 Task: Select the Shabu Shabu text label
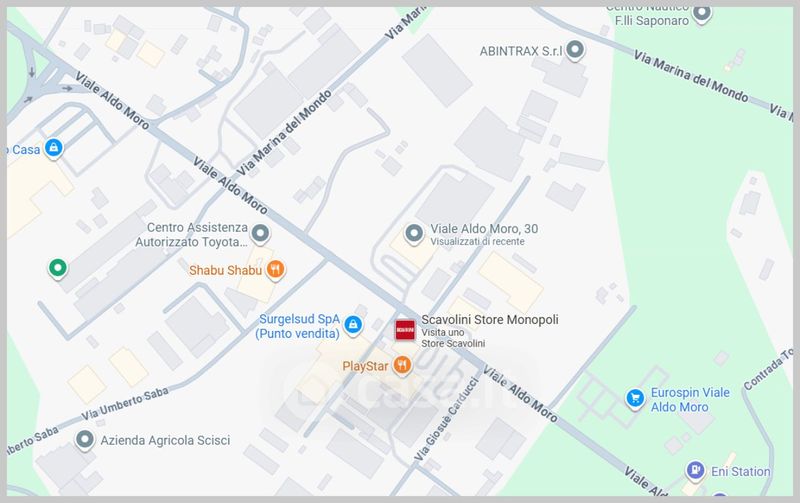[x=225, y=270]
